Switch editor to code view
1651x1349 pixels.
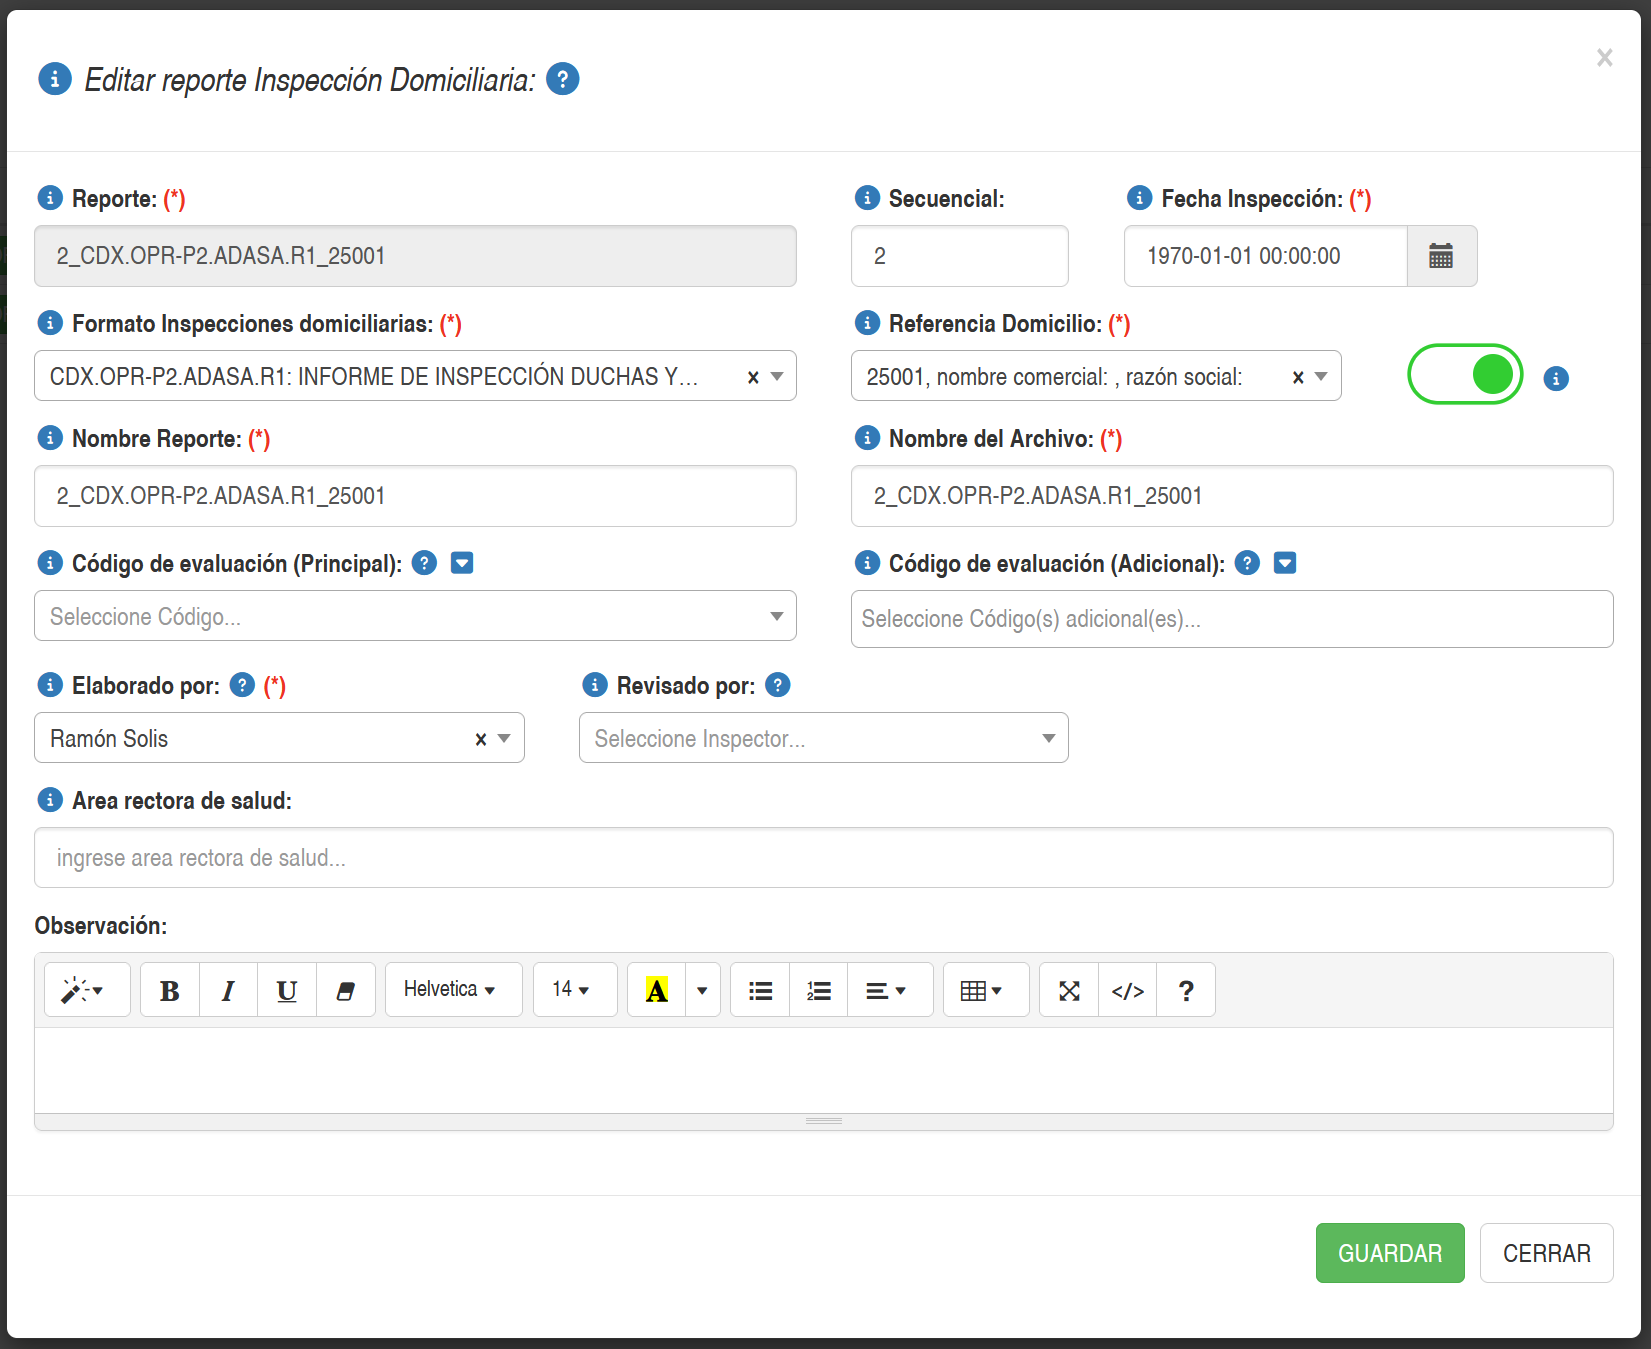1127,990
